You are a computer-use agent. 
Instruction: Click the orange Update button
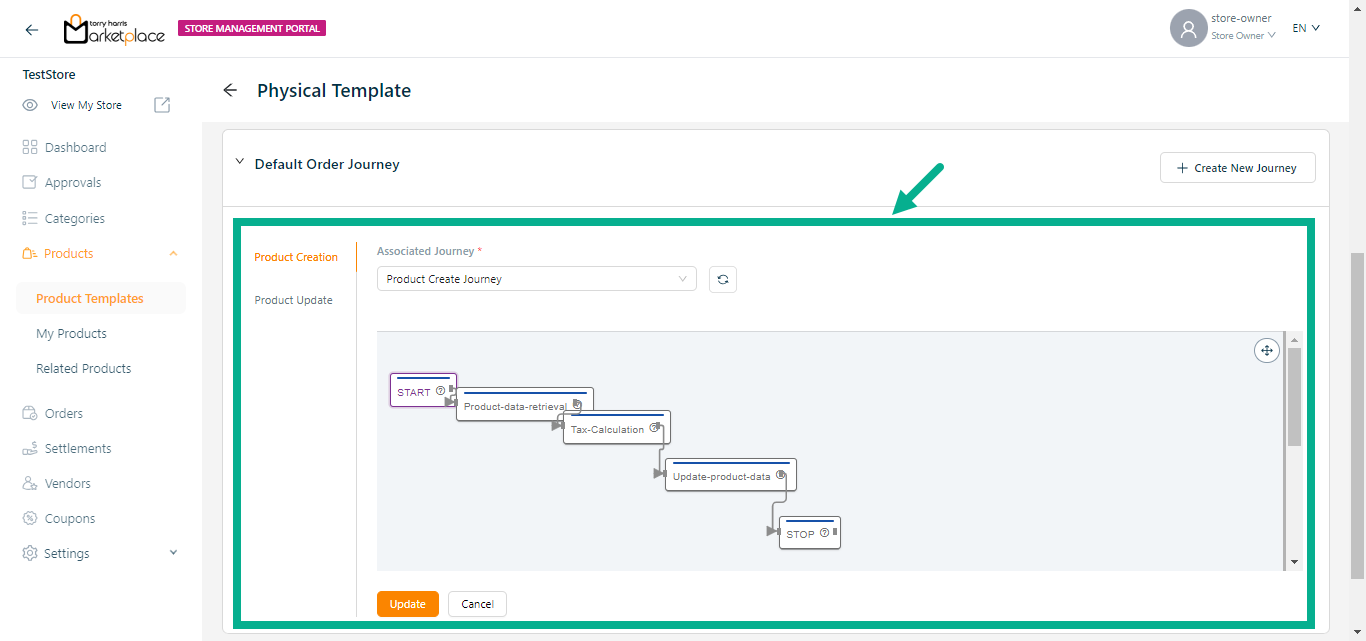tap(407, 604)
